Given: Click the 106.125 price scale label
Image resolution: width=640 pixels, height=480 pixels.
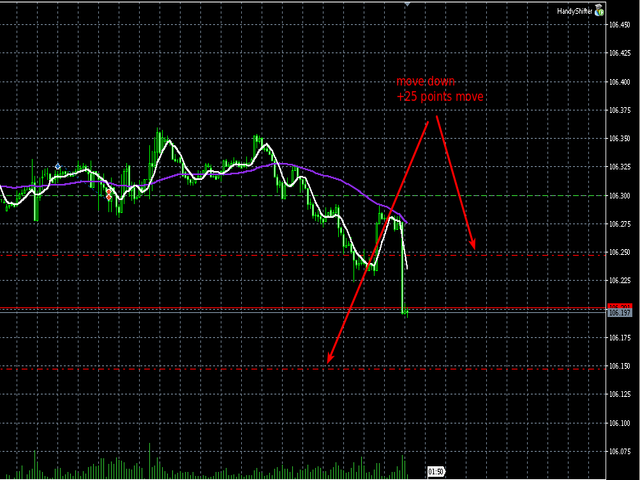Looking at the screenshot, I should click(619, 394).
